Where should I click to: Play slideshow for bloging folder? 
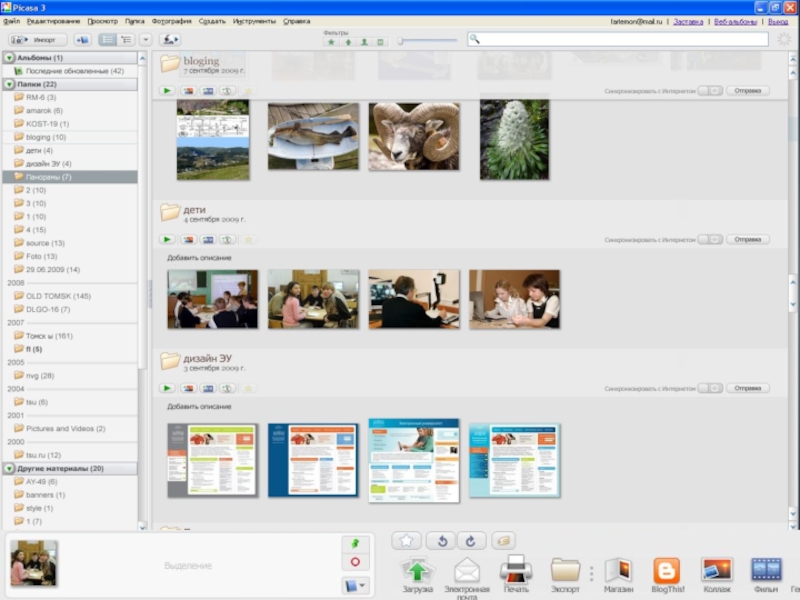point(167,91)
